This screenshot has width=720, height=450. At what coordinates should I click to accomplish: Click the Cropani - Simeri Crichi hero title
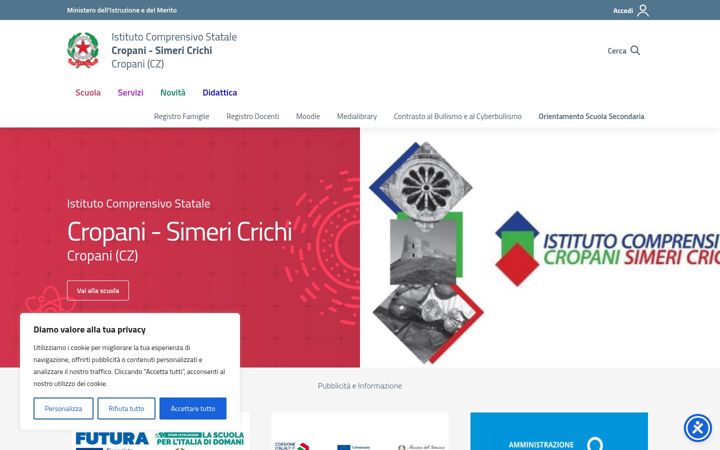click(x=180, y=231)
